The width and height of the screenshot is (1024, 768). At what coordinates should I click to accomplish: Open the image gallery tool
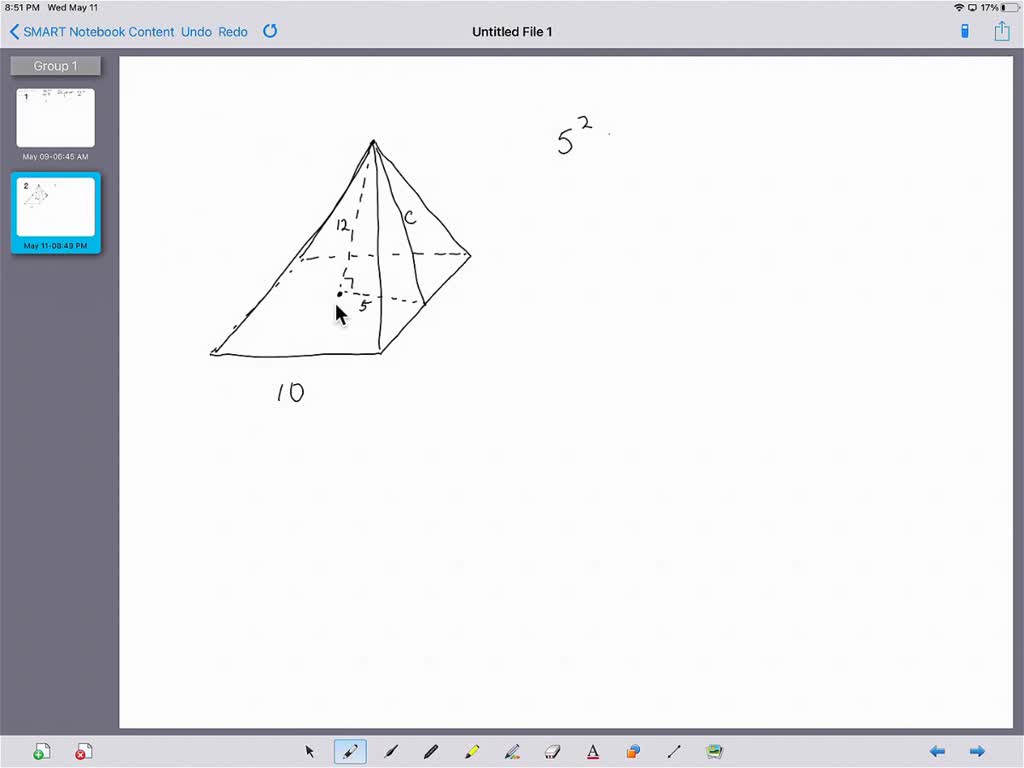coord(714,751)
